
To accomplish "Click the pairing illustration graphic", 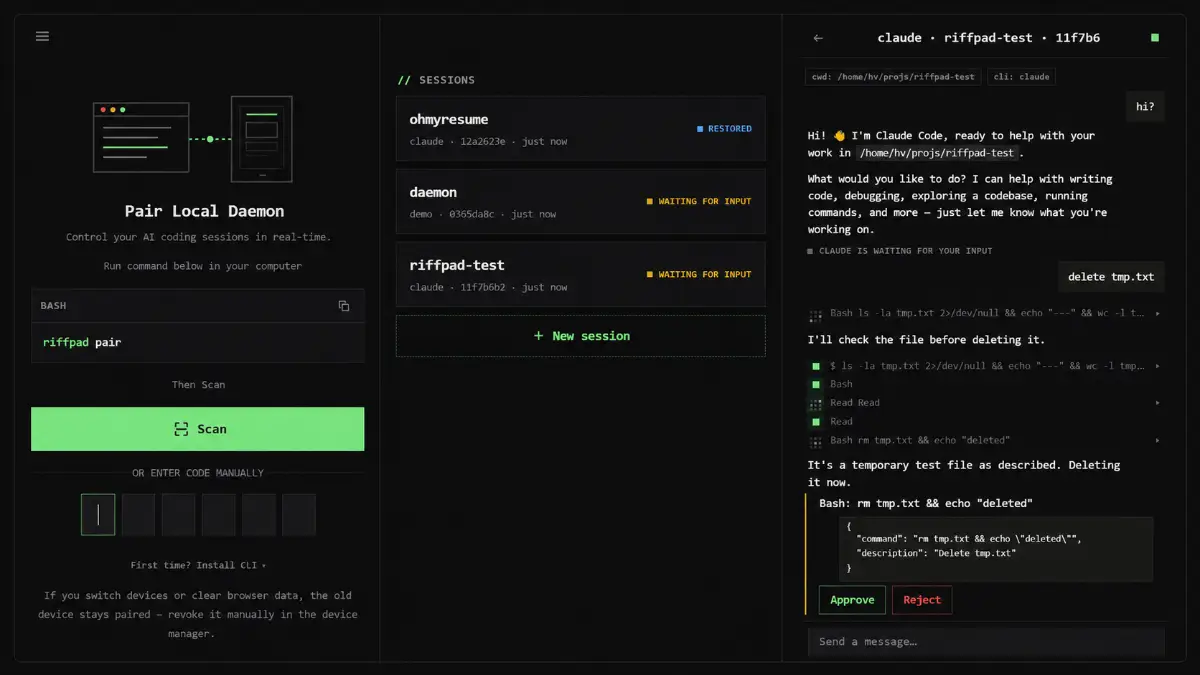I will point(193,138).
